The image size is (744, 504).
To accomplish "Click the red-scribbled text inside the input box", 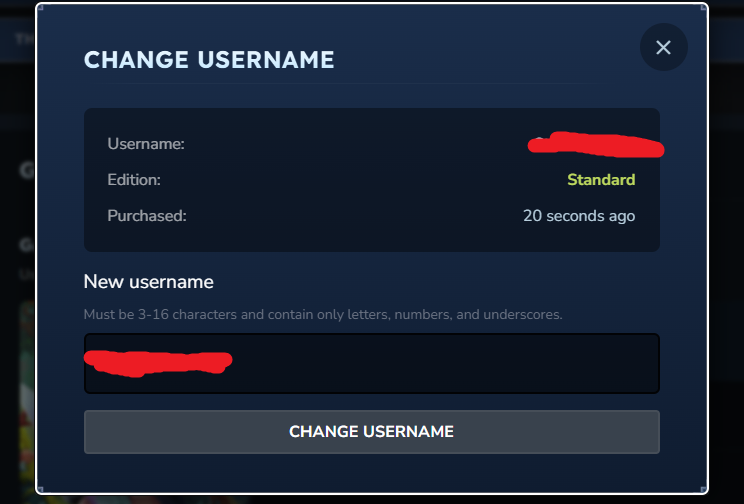I will coord(158,359).
